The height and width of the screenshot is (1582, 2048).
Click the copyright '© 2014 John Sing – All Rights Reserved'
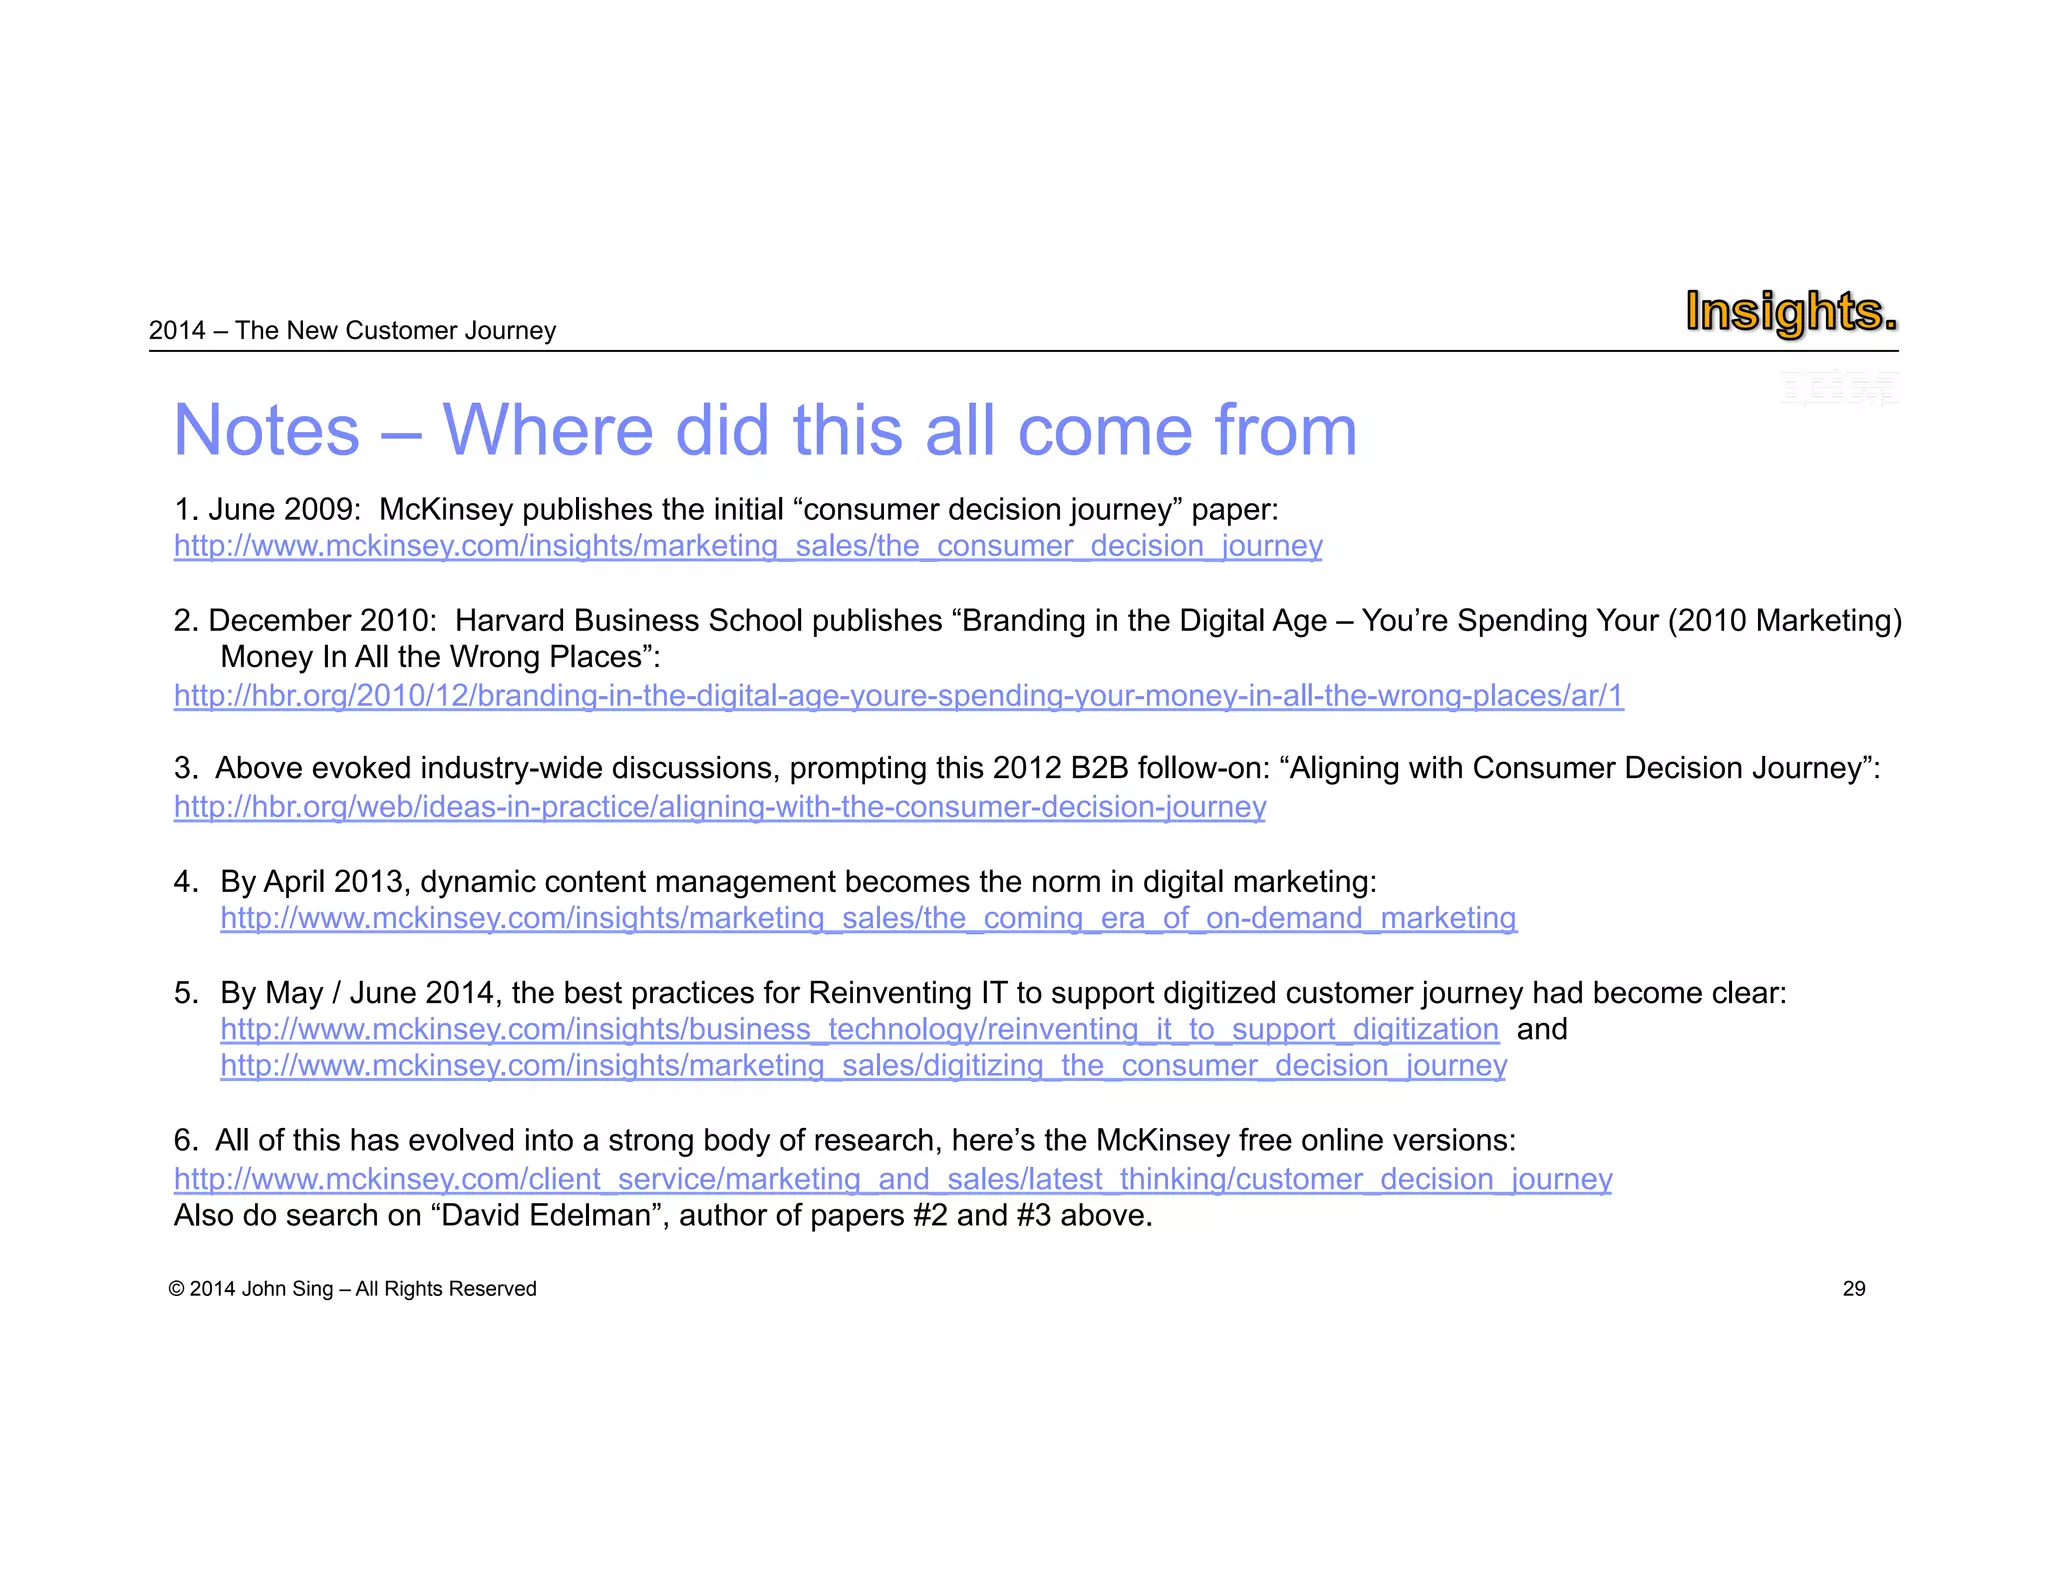pos(353,1289)
